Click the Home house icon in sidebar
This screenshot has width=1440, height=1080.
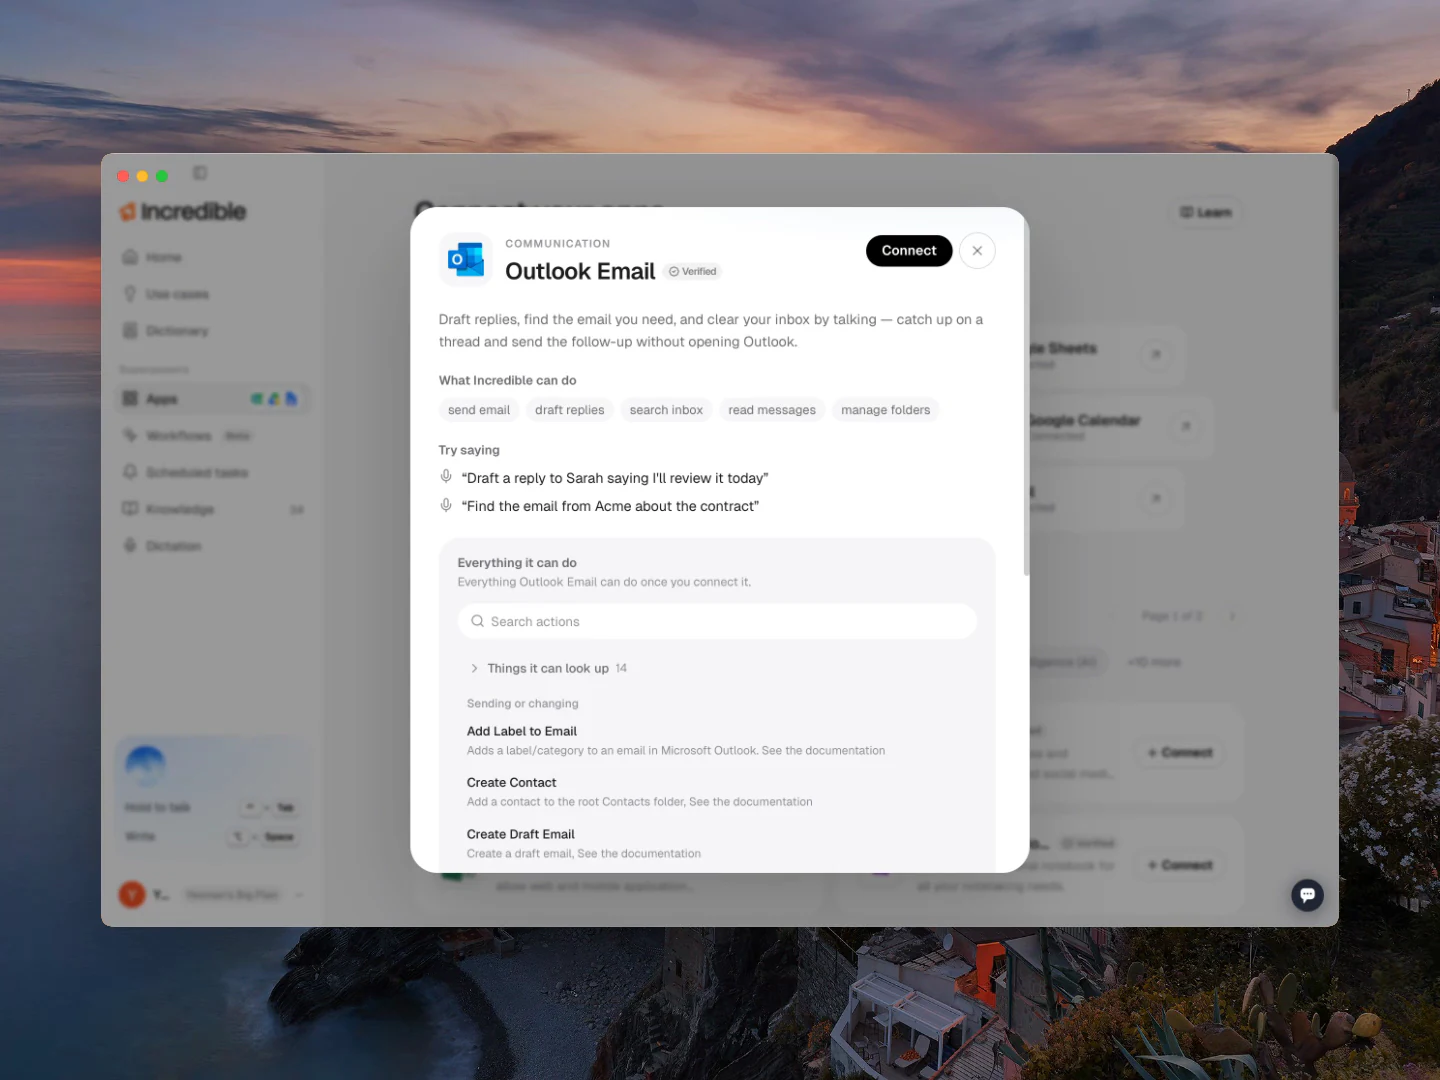click(x=130, y=257)
